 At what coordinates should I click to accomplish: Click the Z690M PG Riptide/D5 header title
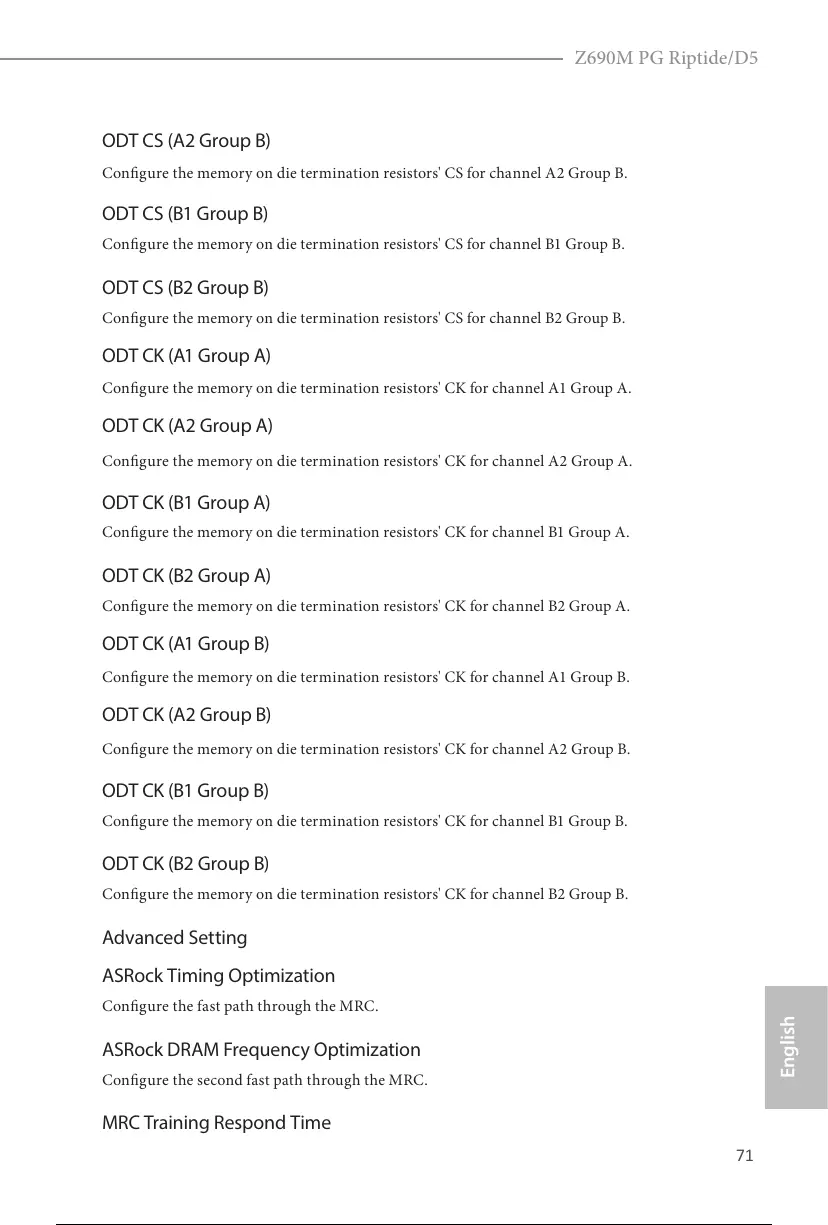point(665,57)
